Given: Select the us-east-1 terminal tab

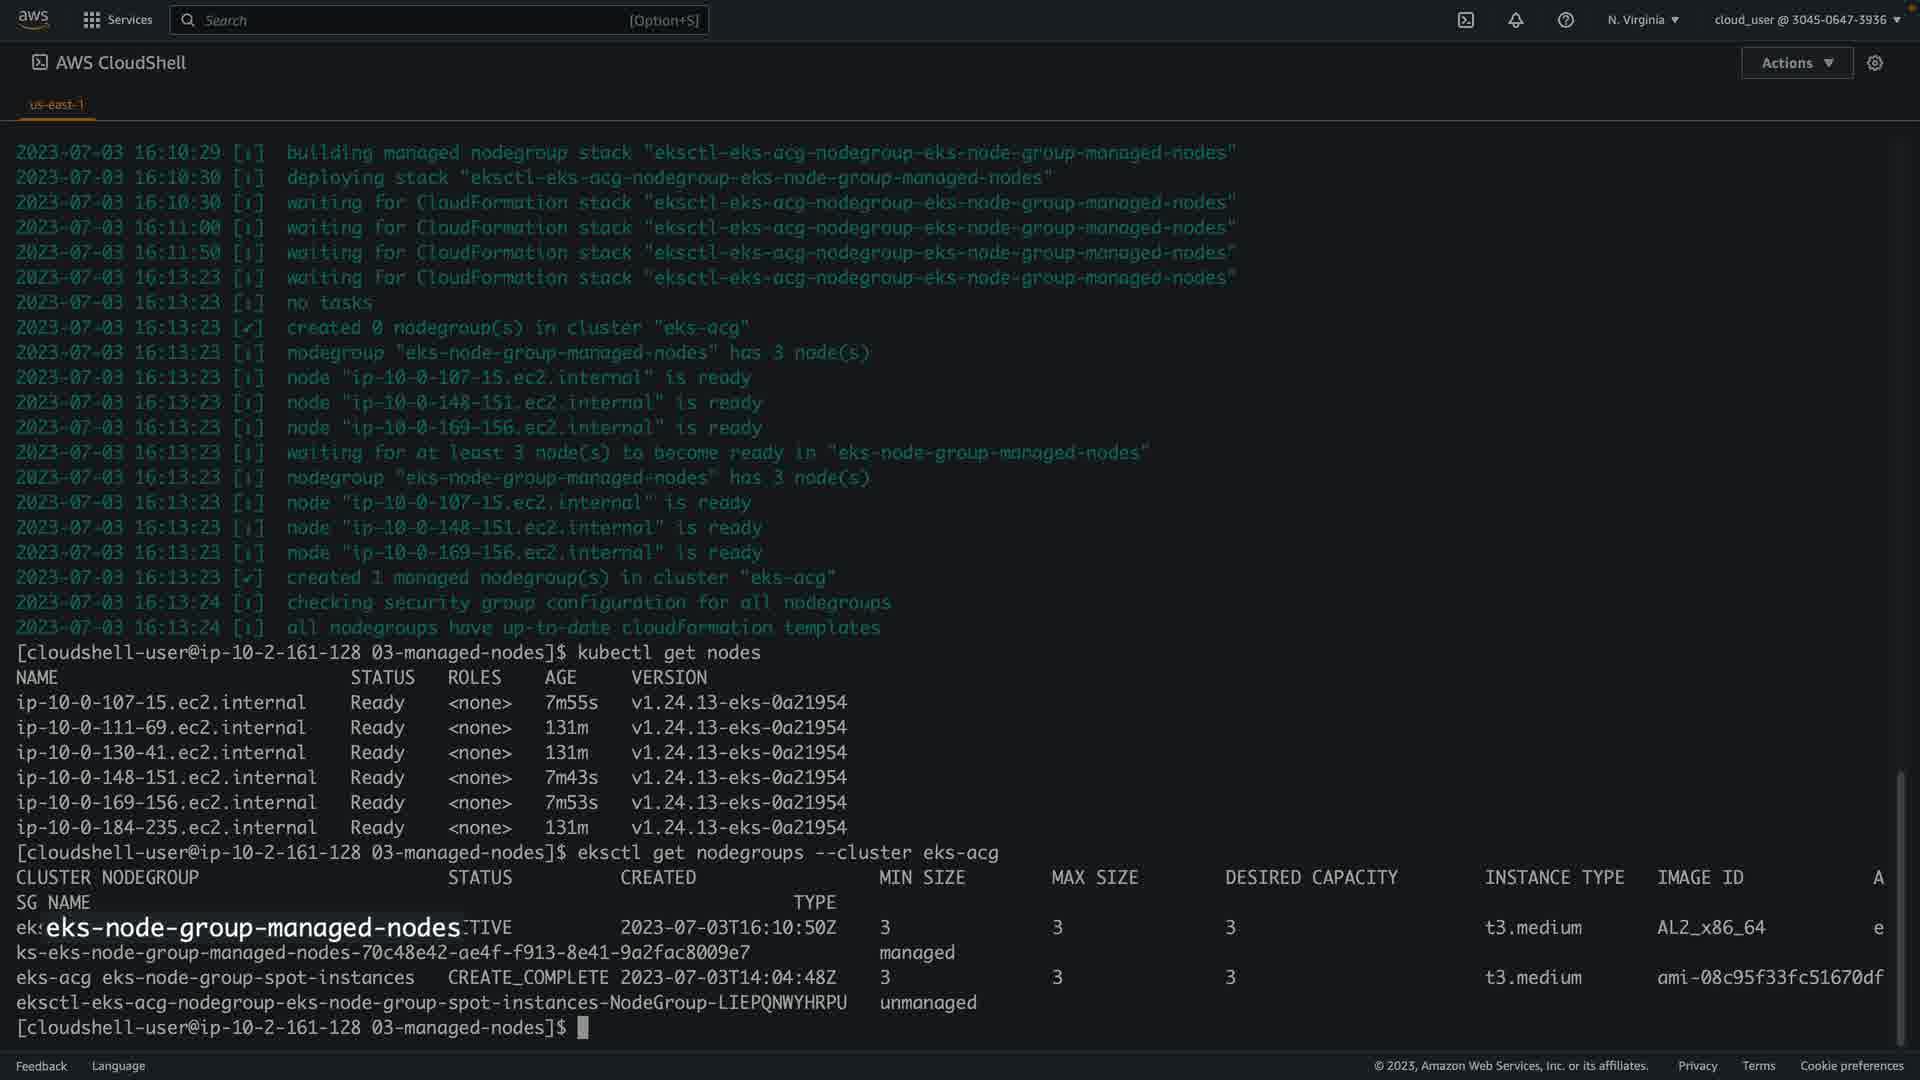Looking at the screenshot, I should click(57, 104).
